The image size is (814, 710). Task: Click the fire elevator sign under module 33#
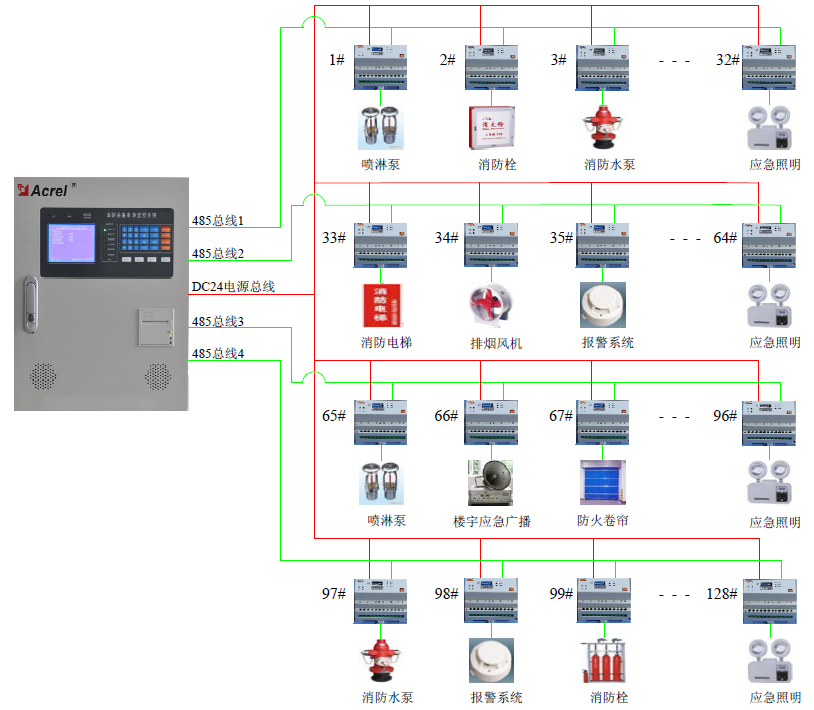point(379,306)
